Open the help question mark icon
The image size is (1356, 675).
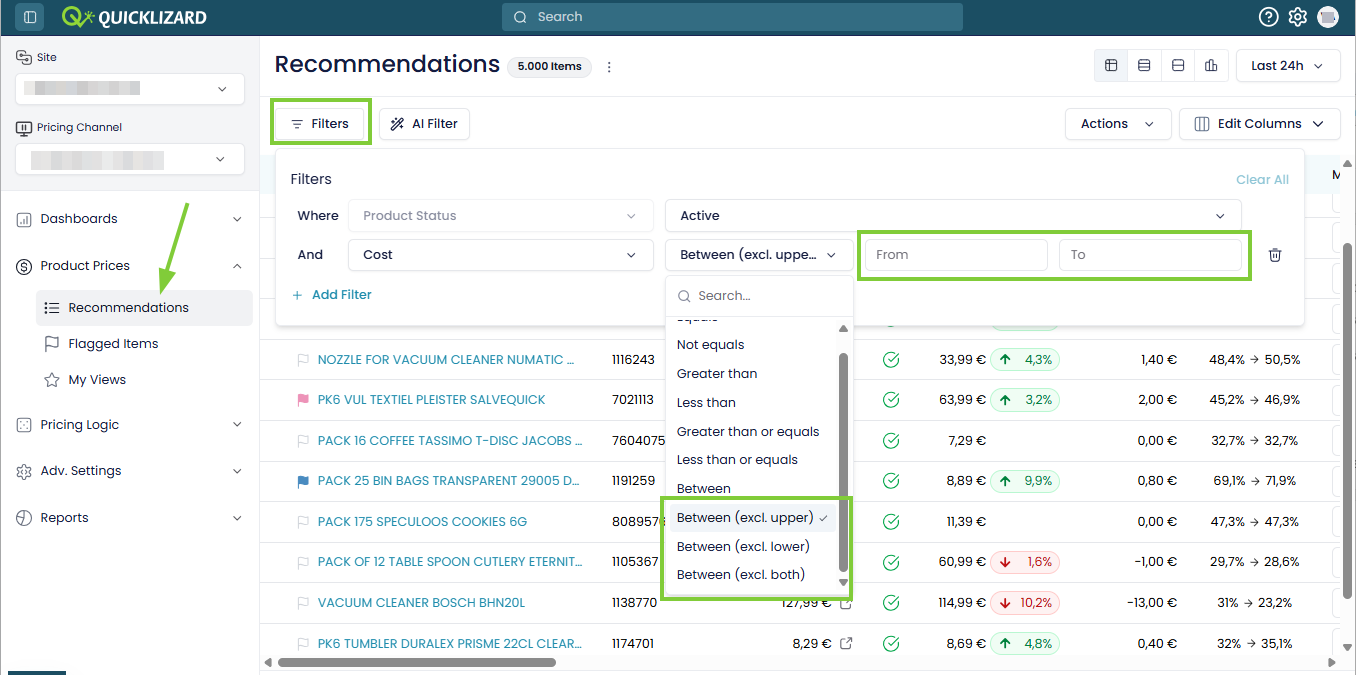(1268, 17)
